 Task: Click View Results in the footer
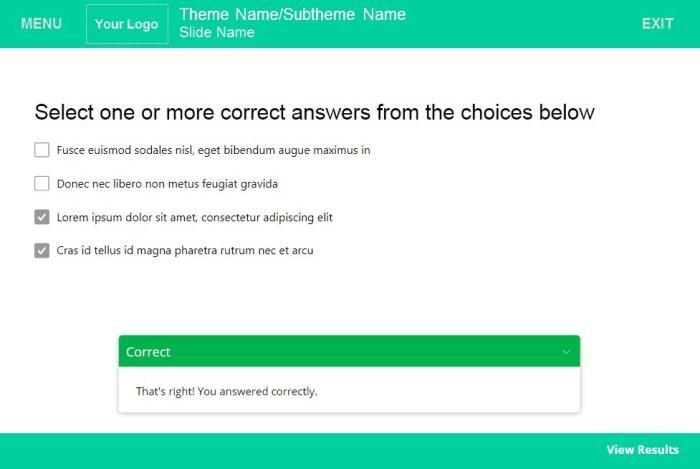click(x=642, y=450)
